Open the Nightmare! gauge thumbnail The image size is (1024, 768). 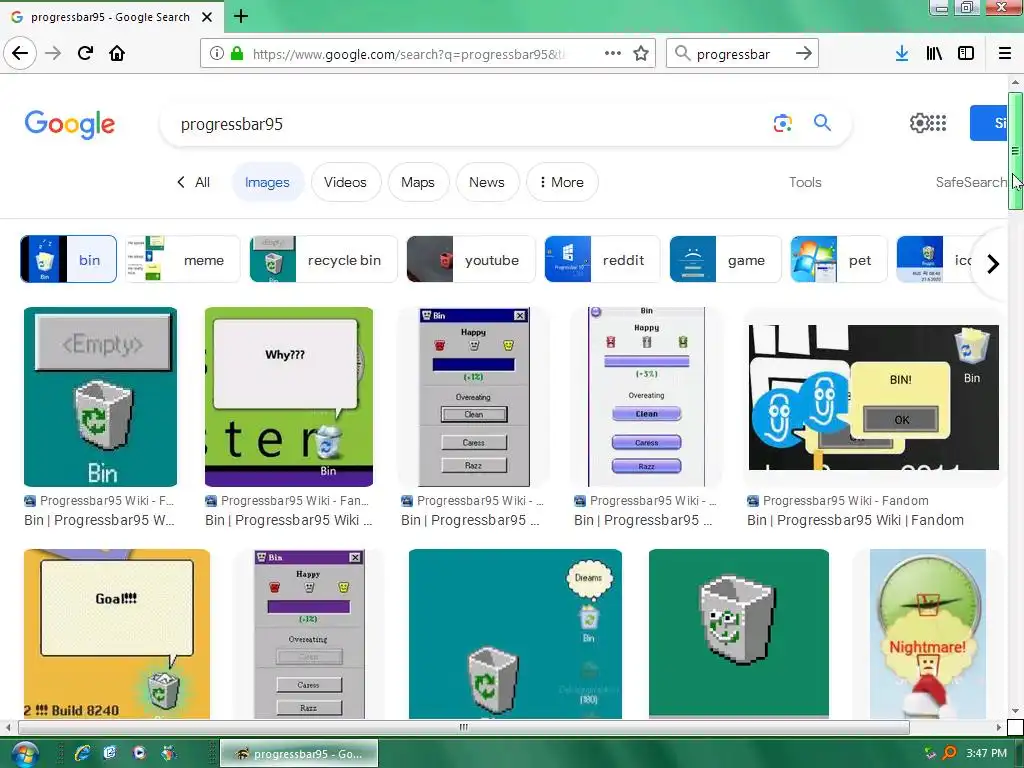pyautogui.click(x=927, y=633)
